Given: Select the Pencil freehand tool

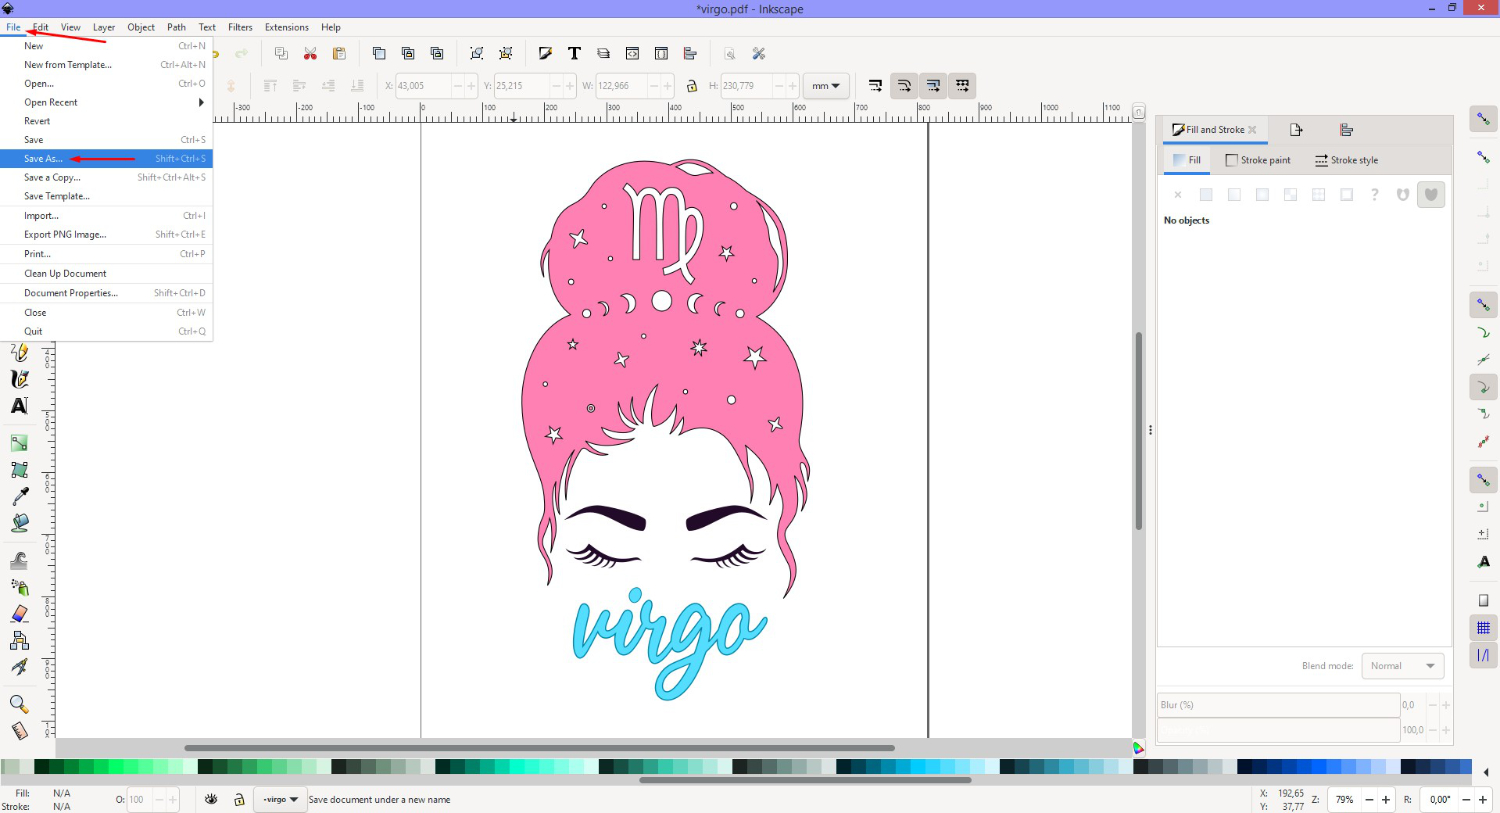Looking at the screenshot, I should pyautogui.click(x=19, y=352).
